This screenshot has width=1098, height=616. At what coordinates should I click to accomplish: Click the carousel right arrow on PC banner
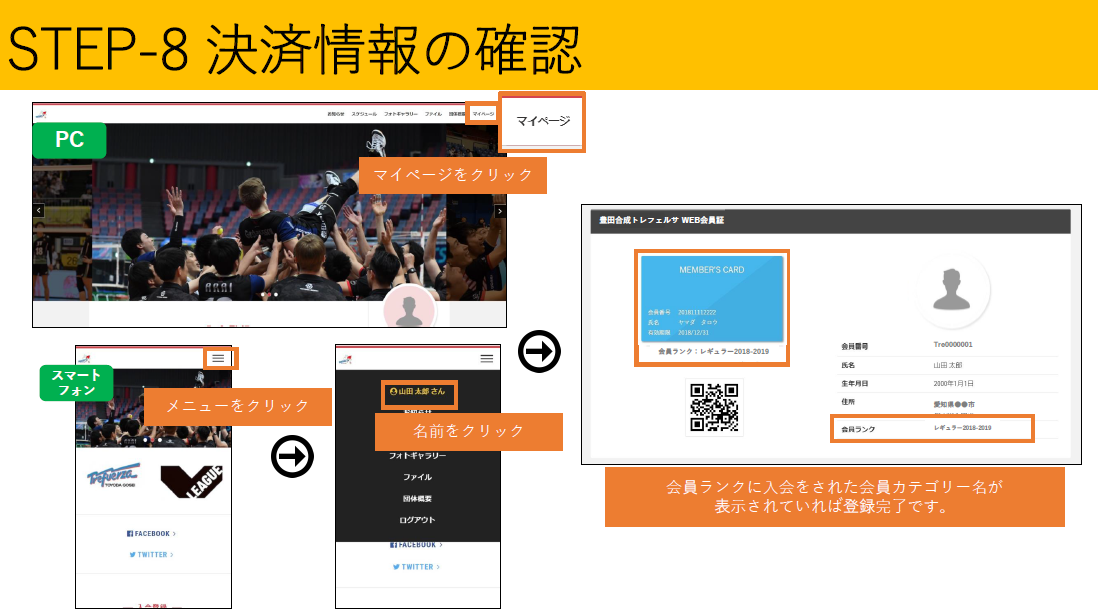pyautogui.click(x=500, y=211)
